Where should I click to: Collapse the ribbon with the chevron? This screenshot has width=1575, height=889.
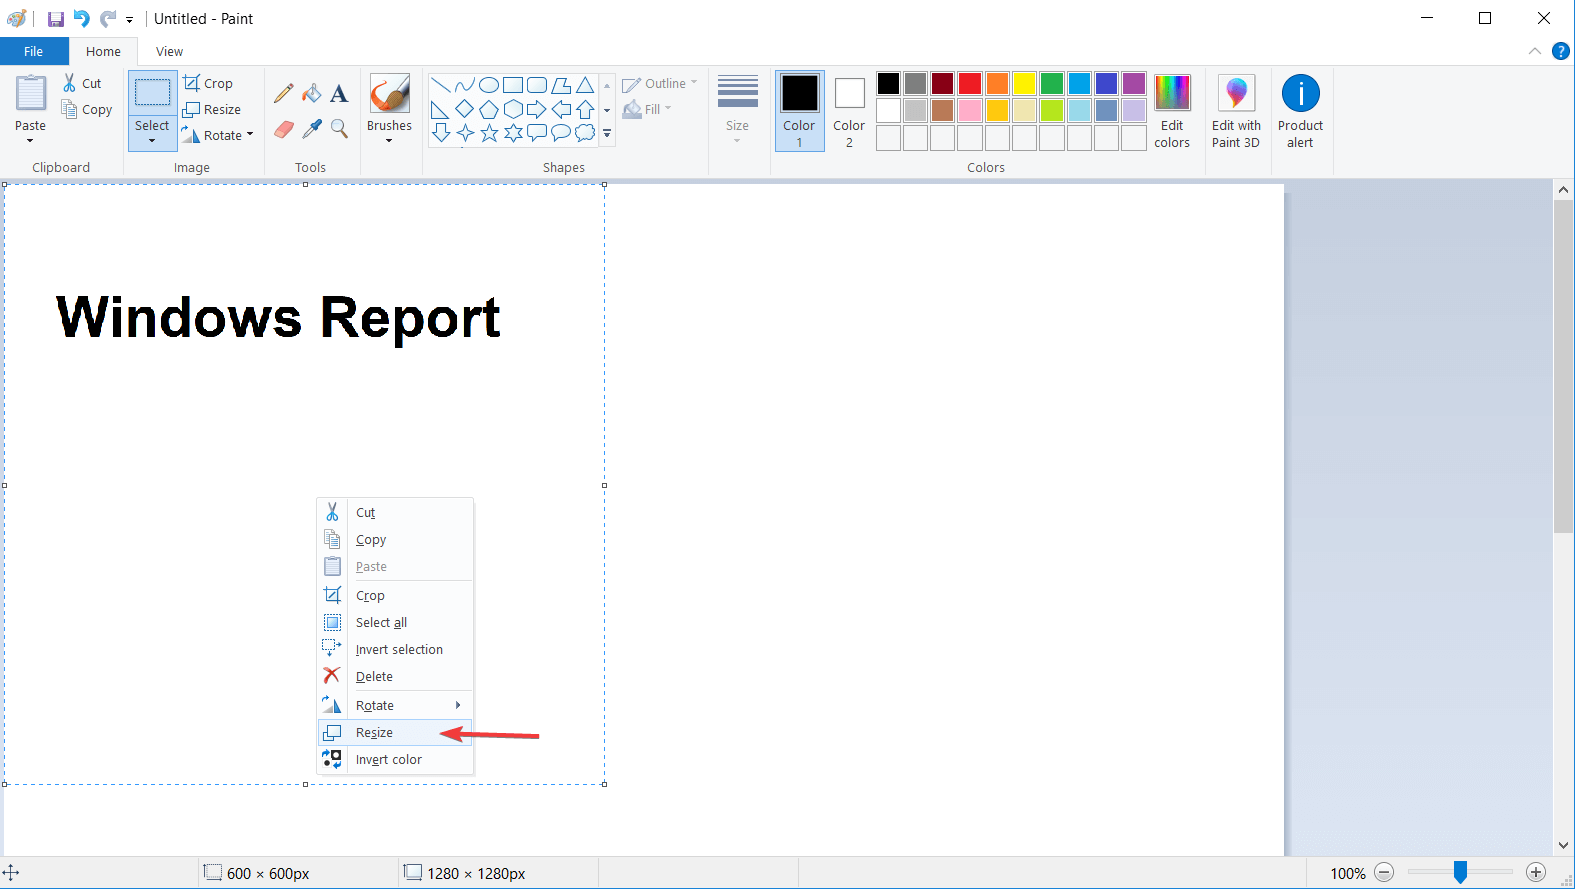pyautogui.click(x=1535, y=51)
